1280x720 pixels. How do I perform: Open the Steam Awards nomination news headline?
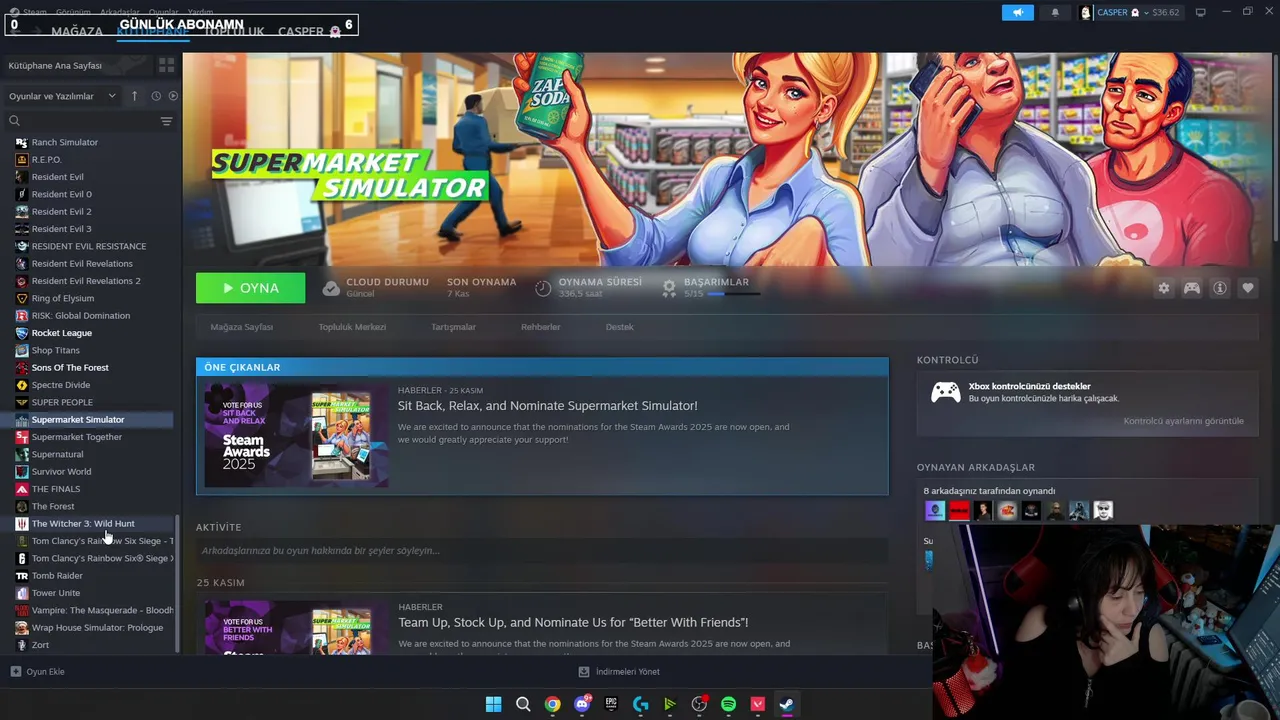tap(547, 406)
